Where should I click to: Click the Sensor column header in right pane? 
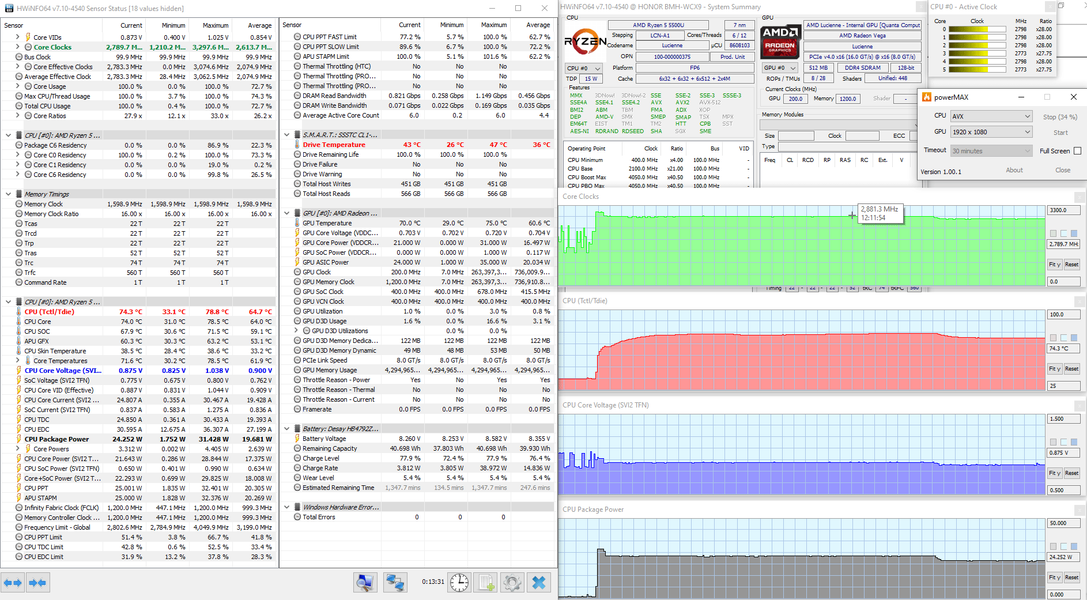[x=292, y=25]
